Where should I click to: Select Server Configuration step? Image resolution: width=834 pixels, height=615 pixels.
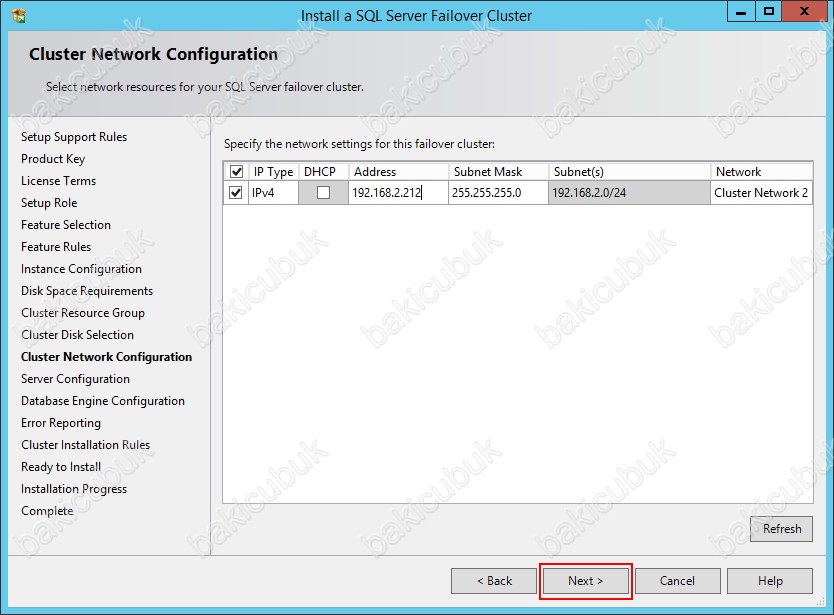[x=76, y=379]
